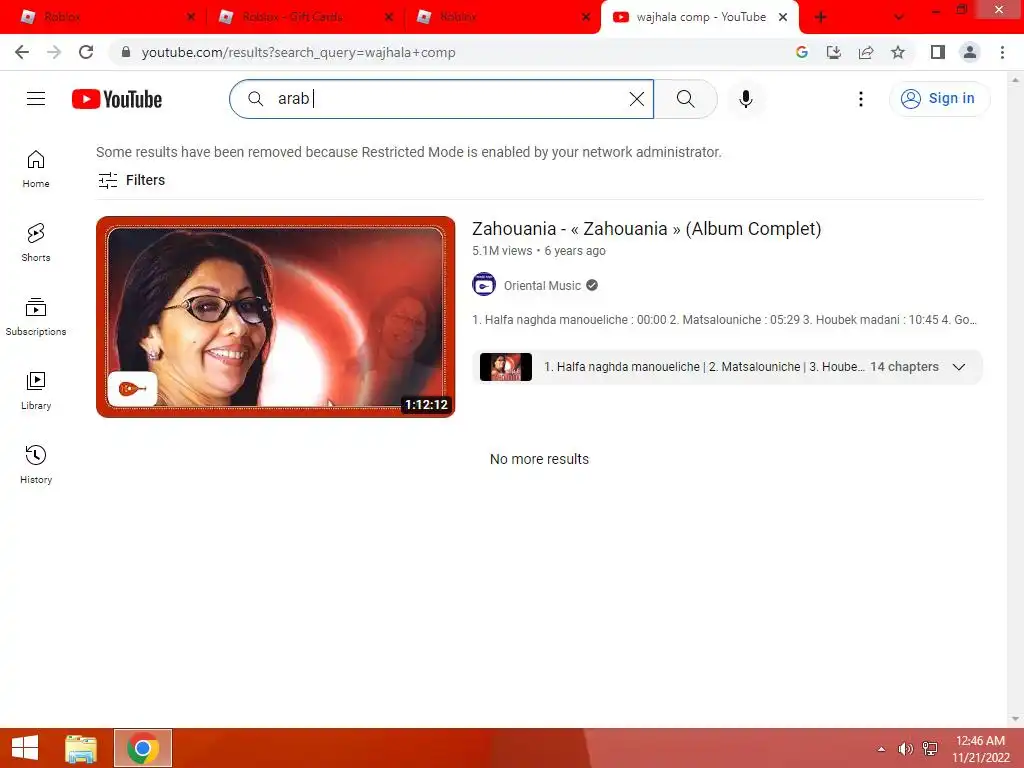Click the network tray icon

click(x=930, y=749)
